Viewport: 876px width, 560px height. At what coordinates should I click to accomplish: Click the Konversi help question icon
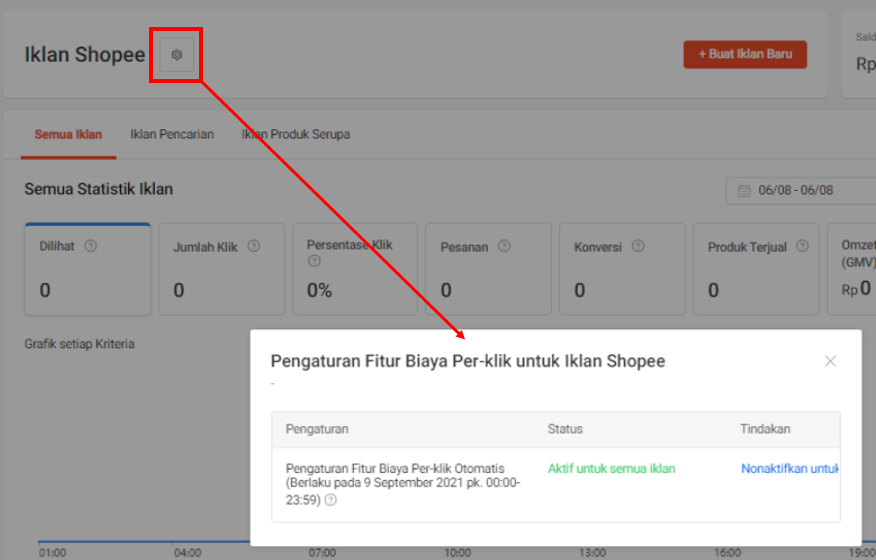tap(638, 246)
